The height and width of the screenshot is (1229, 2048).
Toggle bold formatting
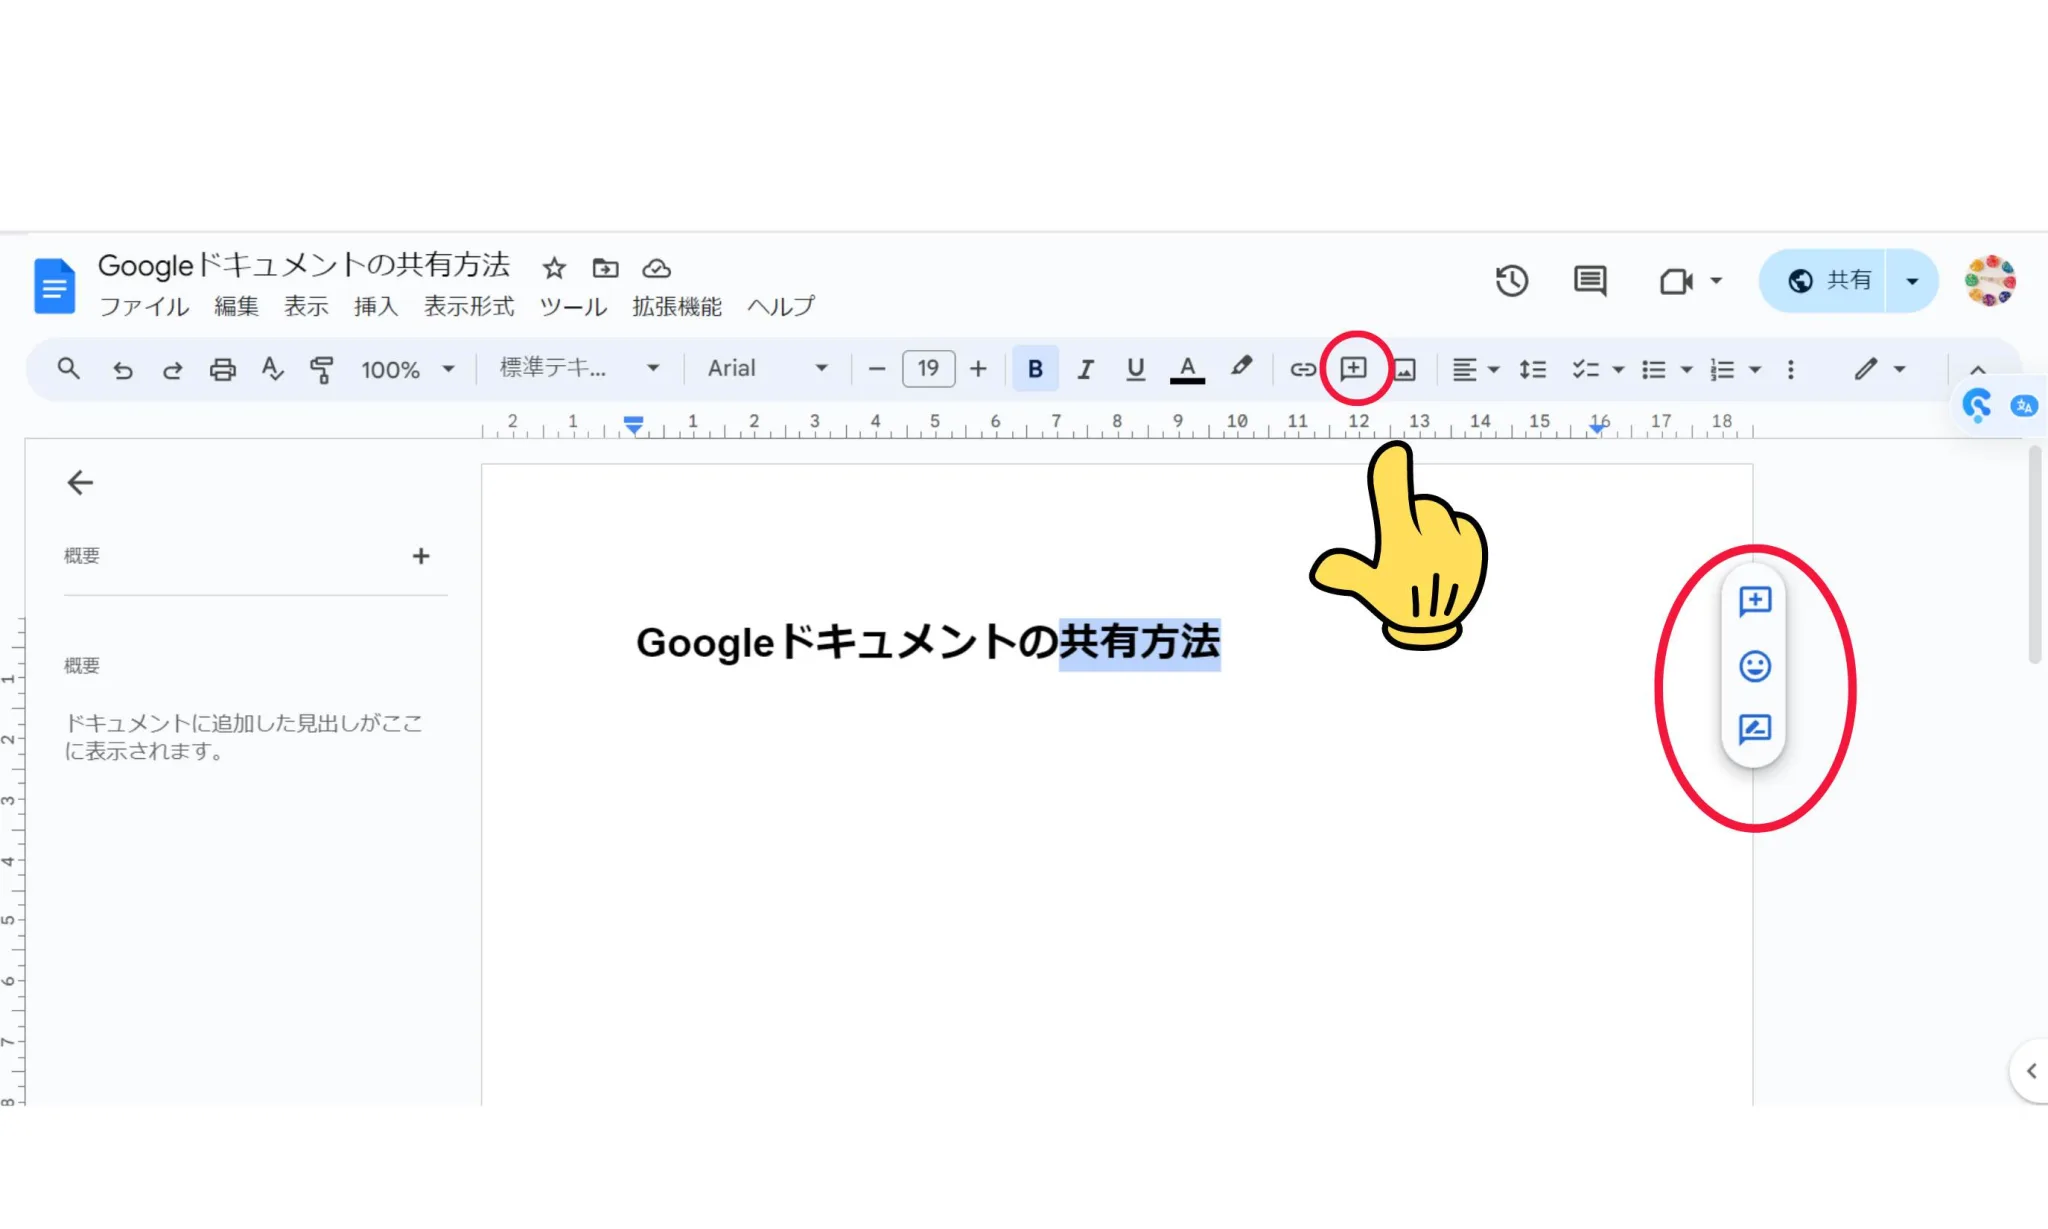[1035, 369]
